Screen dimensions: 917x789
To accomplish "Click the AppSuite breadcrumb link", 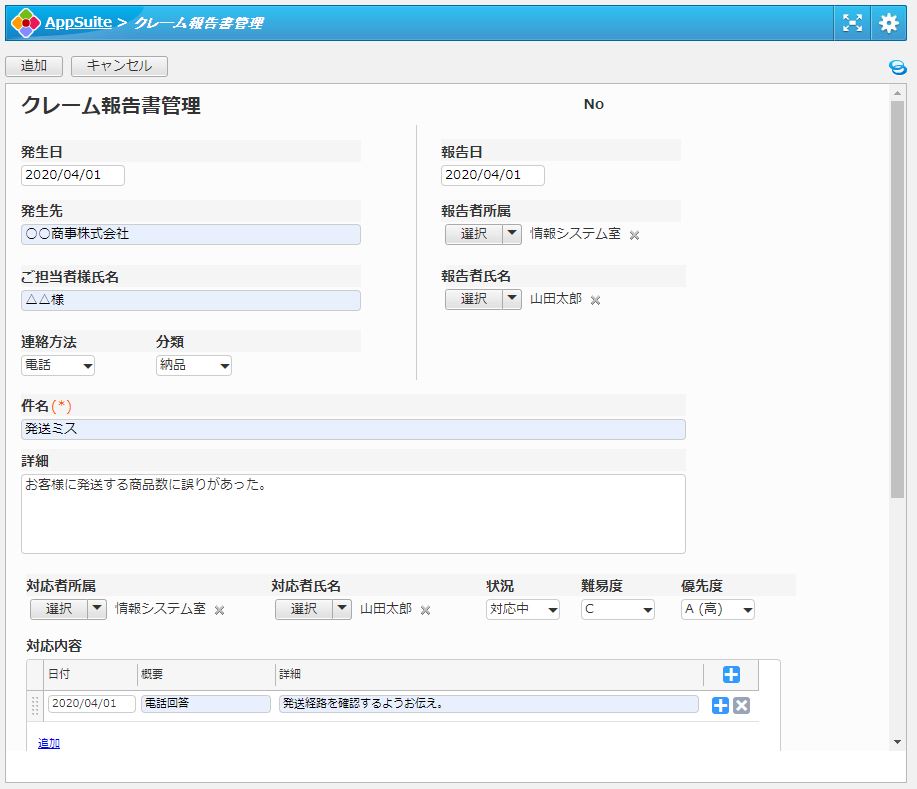I will (x=78, y=22).
